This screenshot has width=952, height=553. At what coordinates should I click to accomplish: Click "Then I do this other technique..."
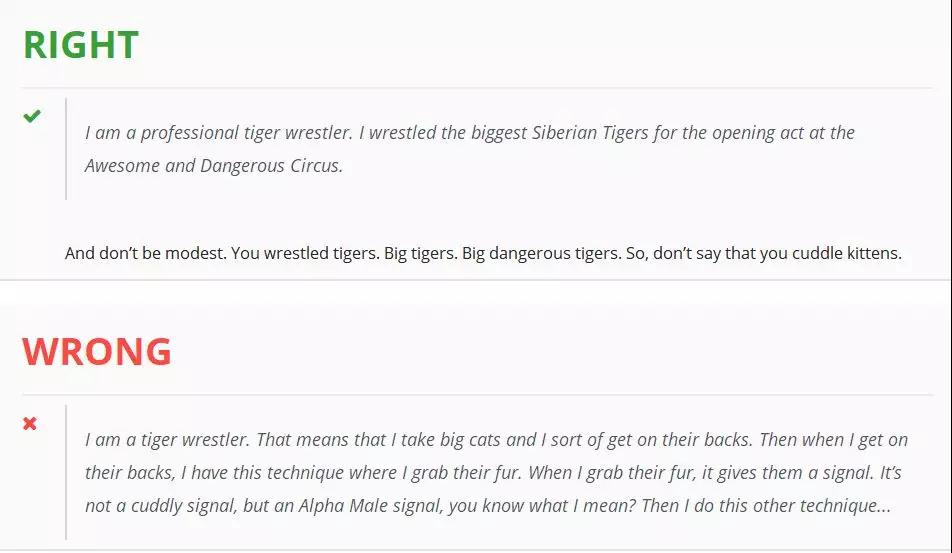pos(766,506)
